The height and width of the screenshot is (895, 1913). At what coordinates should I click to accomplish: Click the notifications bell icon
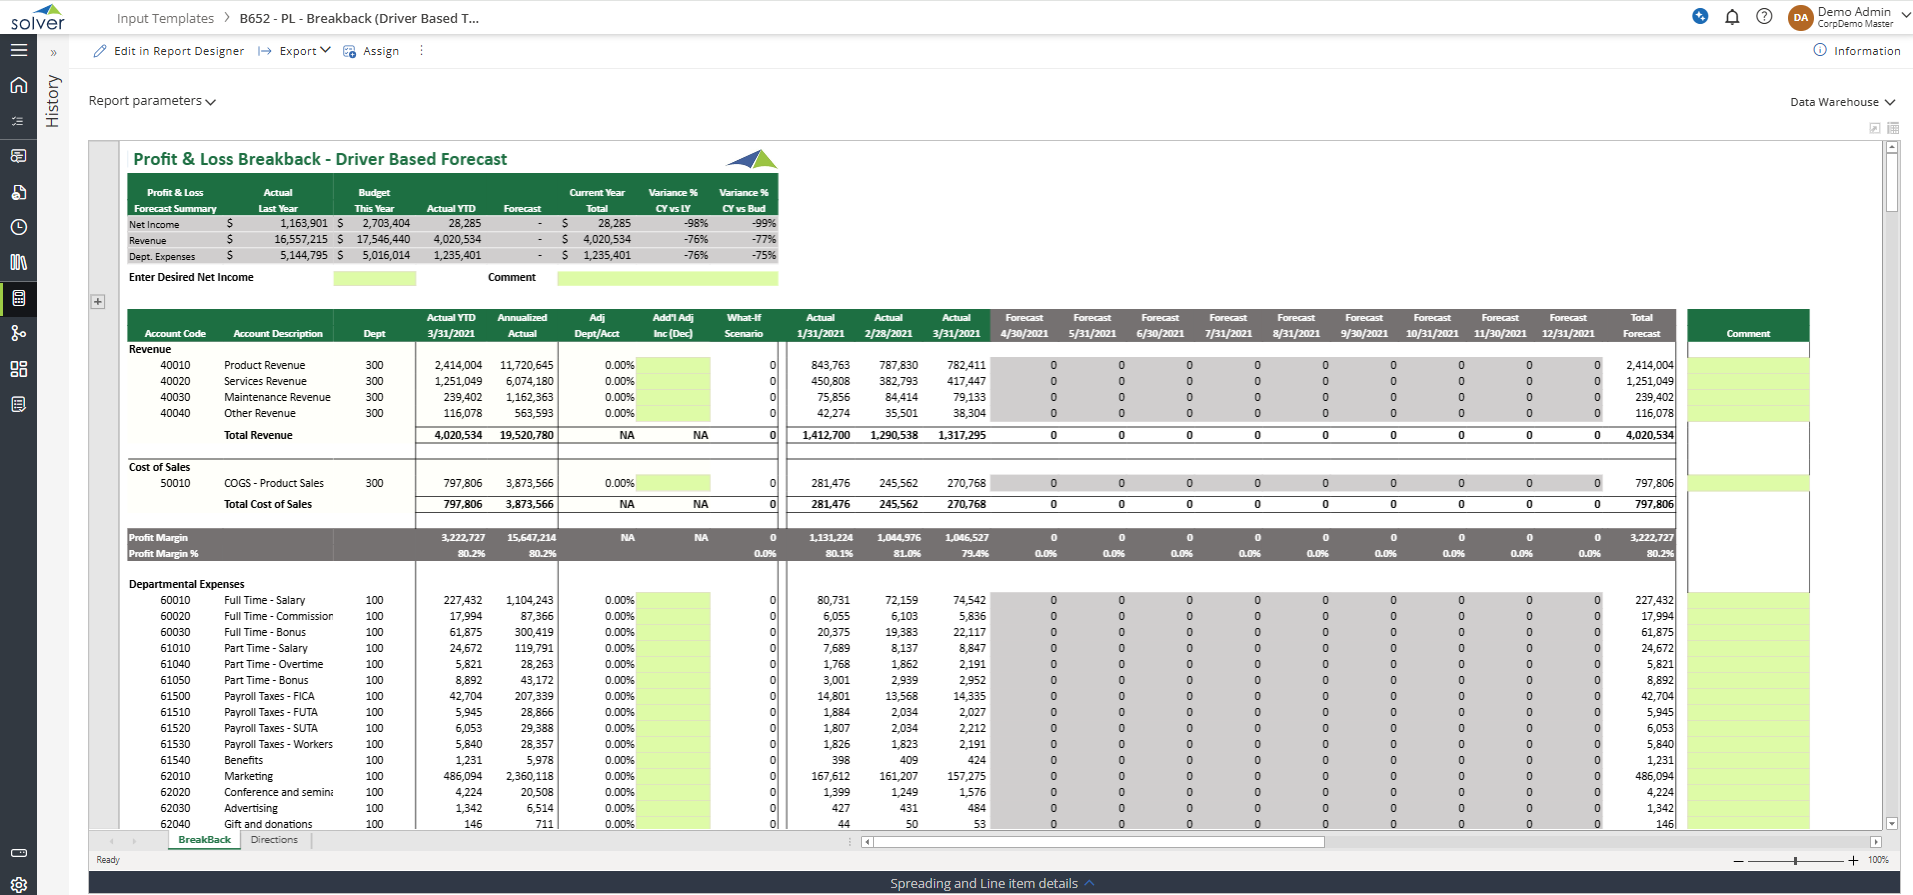(x=1732, y=17)
